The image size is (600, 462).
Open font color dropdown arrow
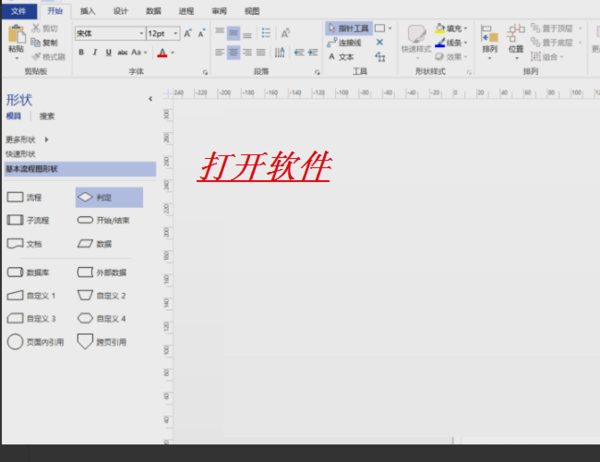[173, 52]
